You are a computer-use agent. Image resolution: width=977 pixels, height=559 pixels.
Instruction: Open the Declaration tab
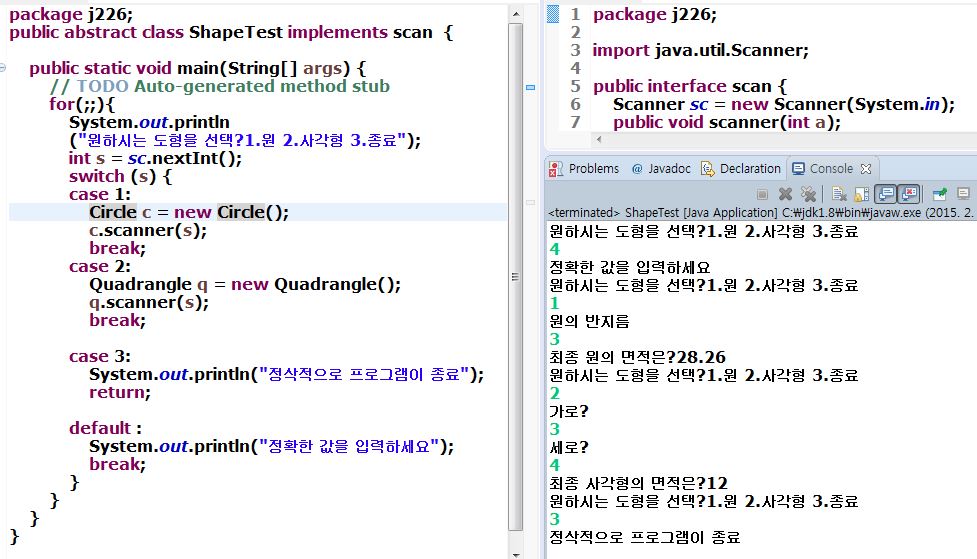(741, 168)
